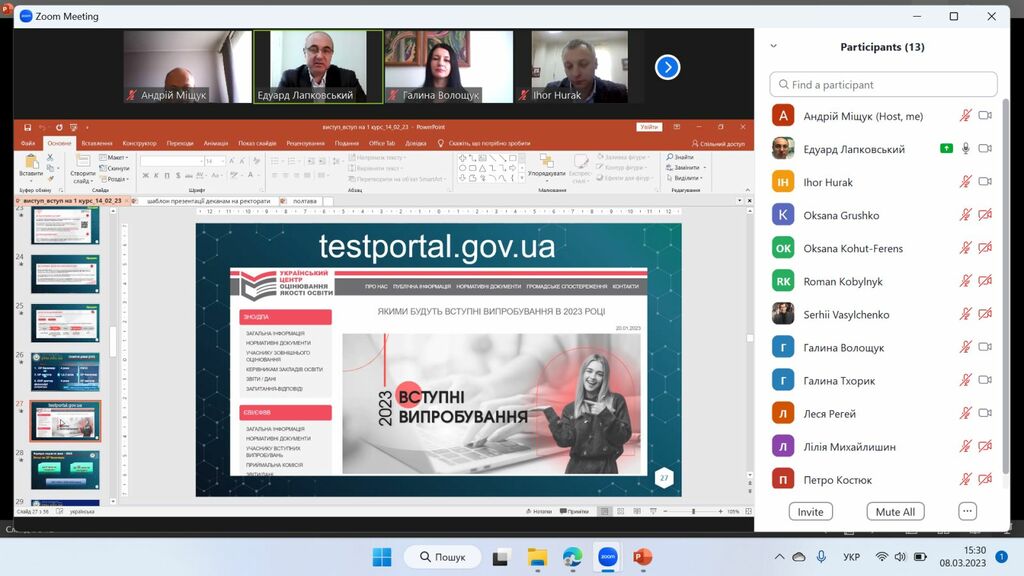This screenshot has height=576, width=1024.
Task: Click Ihor Hurak's avatar in the participants list
Action: 783,182
